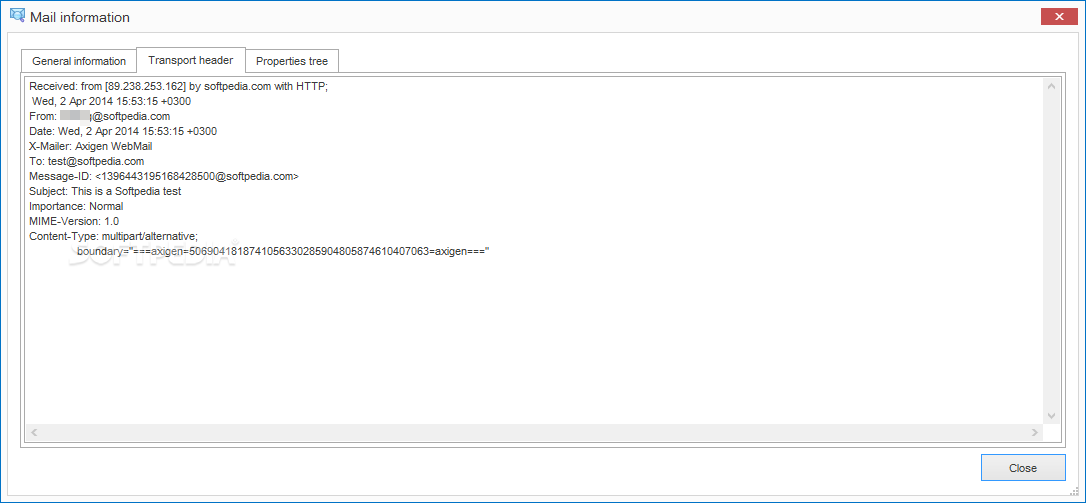Viewport: 1086px width, 503px height.
Task: Click the Message-ID header line
Action: click(164, 177)
